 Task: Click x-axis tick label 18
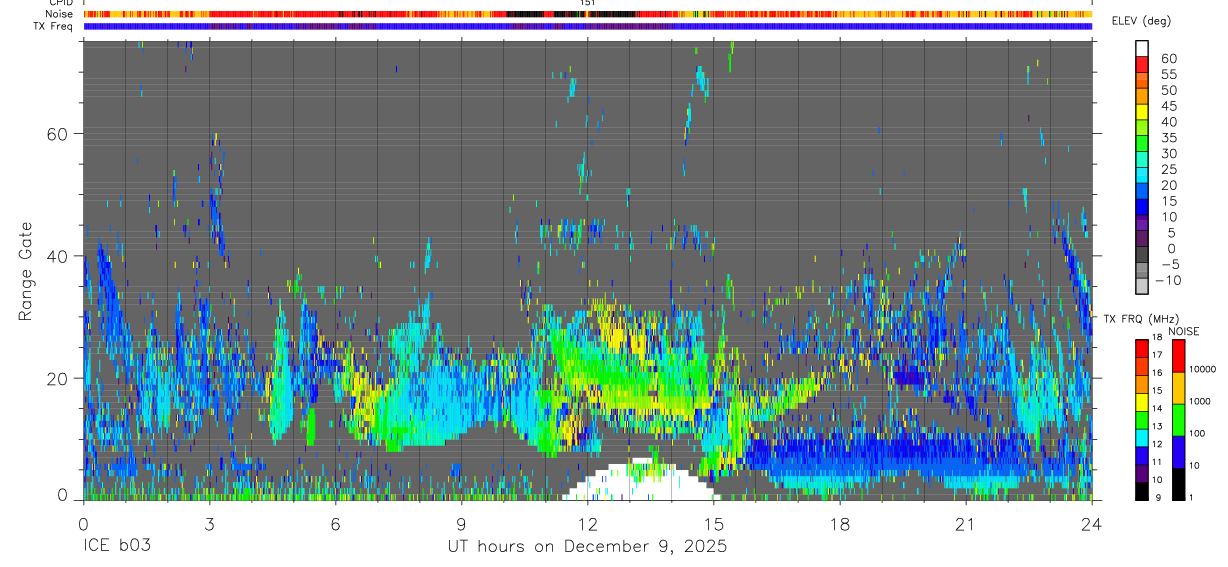pyautogui.click(x=839, y=523)
